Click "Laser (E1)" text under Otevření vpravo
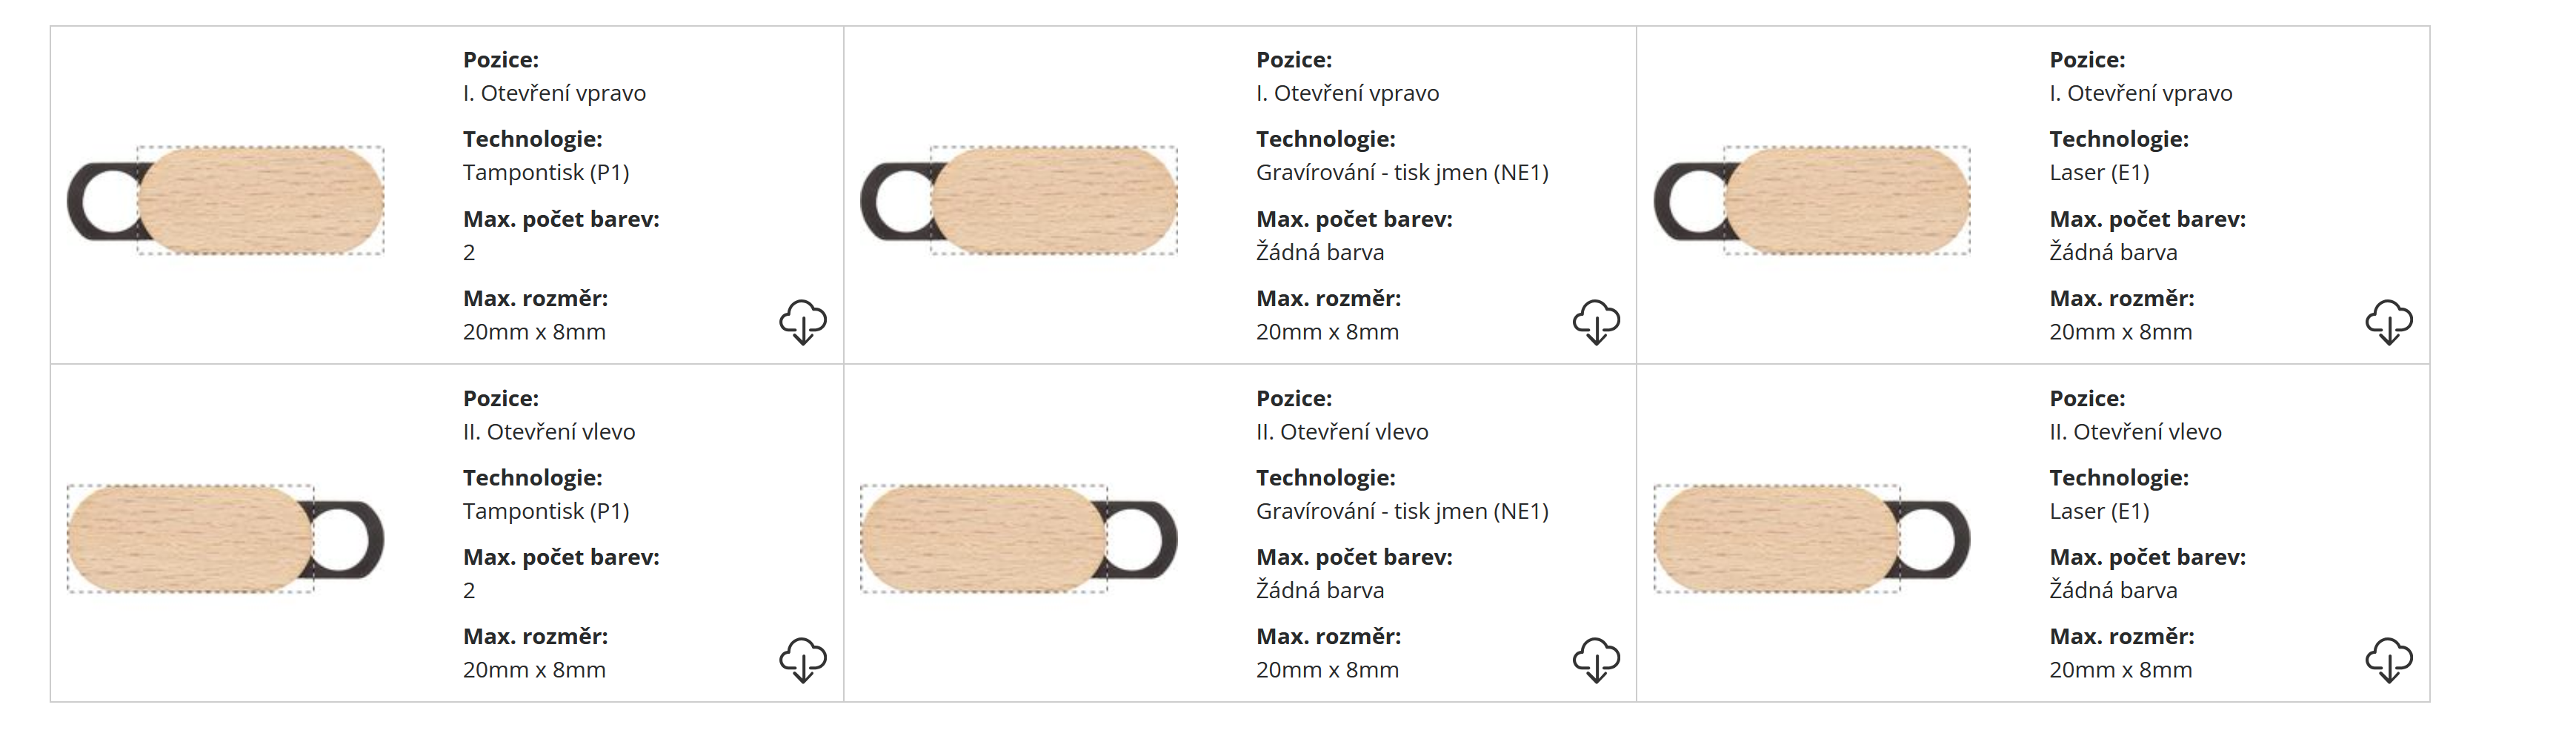This screenshot has height=739, width=2576. (x=2099, y=173)
